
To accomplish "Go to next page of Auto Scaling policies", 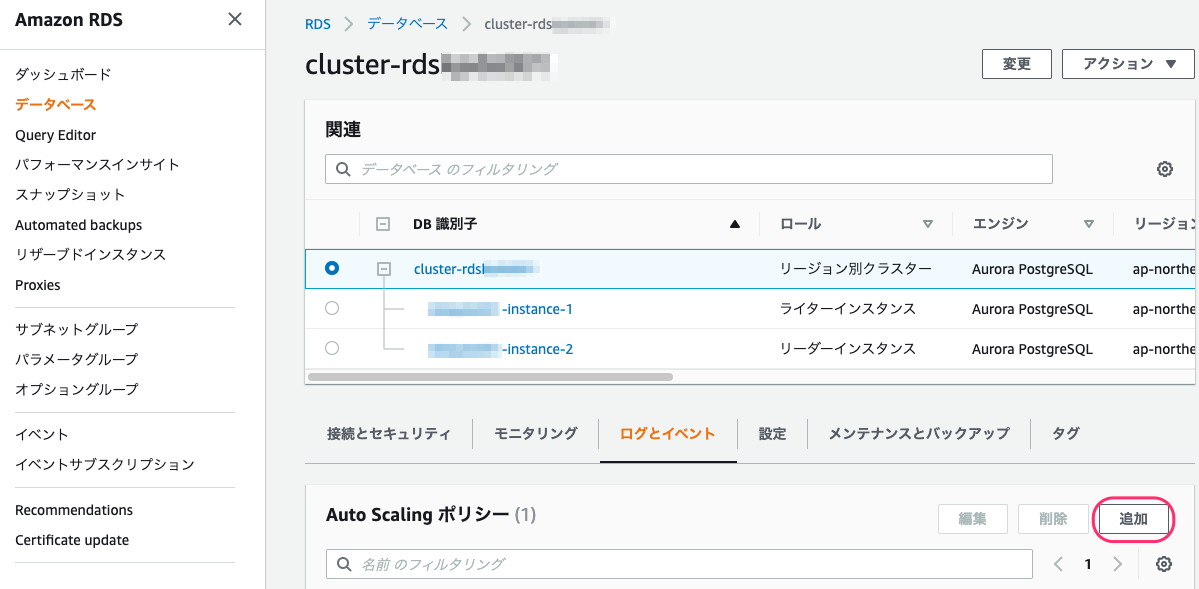I will [x=1117, y=565].
